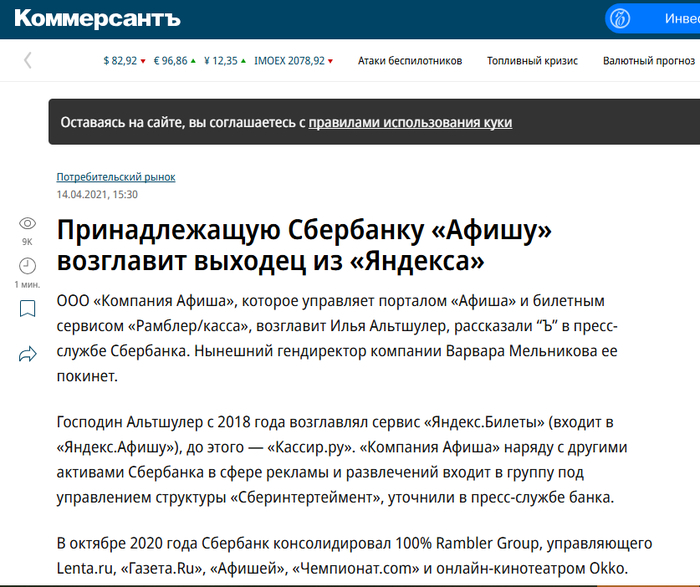700x587 pixels.
Task: Open the Атаки беспилотников topic
Action: coord(410,61)
